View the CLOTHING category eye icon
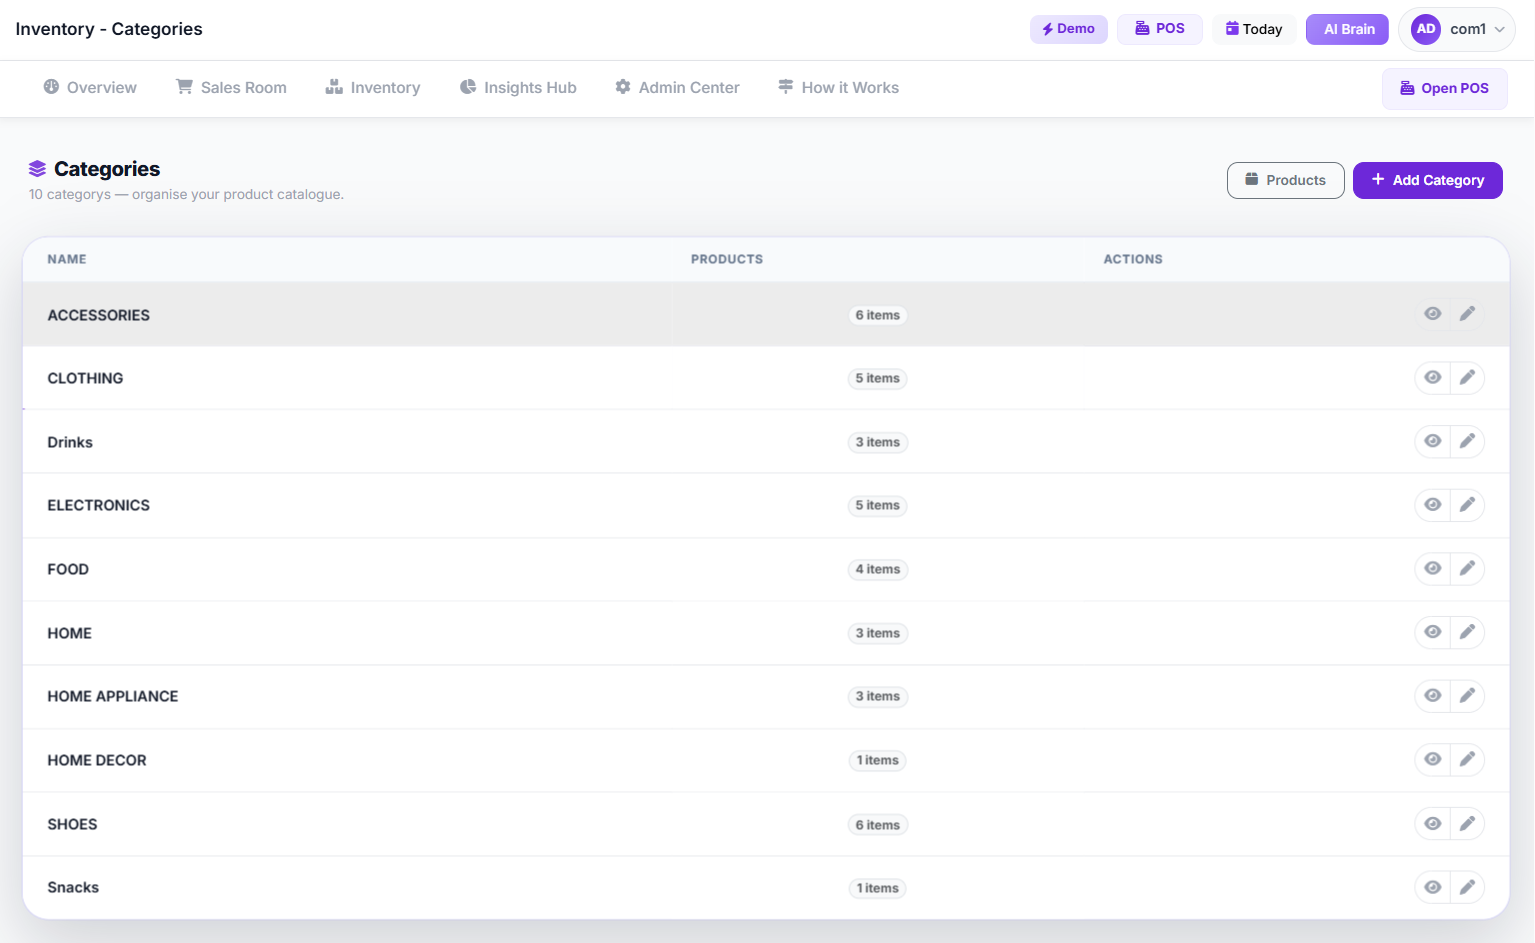Screen dimensions: 1535x943 coord(1433,378)
